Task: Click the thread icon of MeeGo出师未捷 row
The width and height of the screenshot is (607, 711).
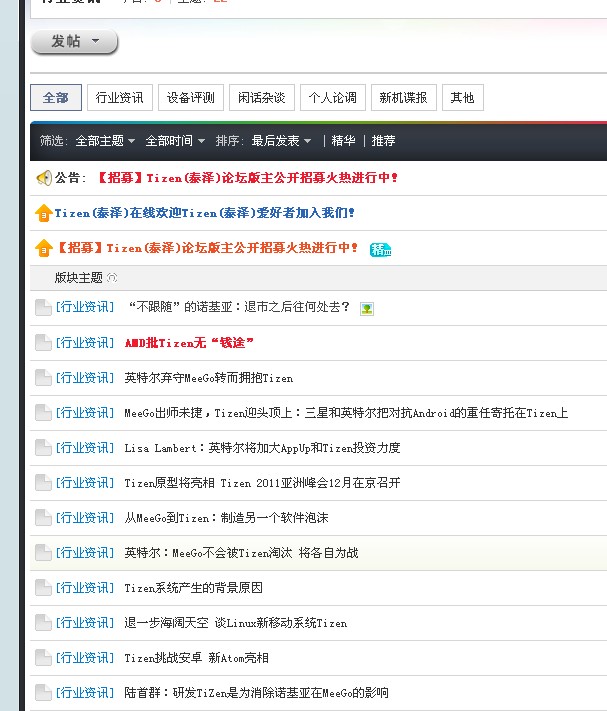Action: tap(44, 413)
